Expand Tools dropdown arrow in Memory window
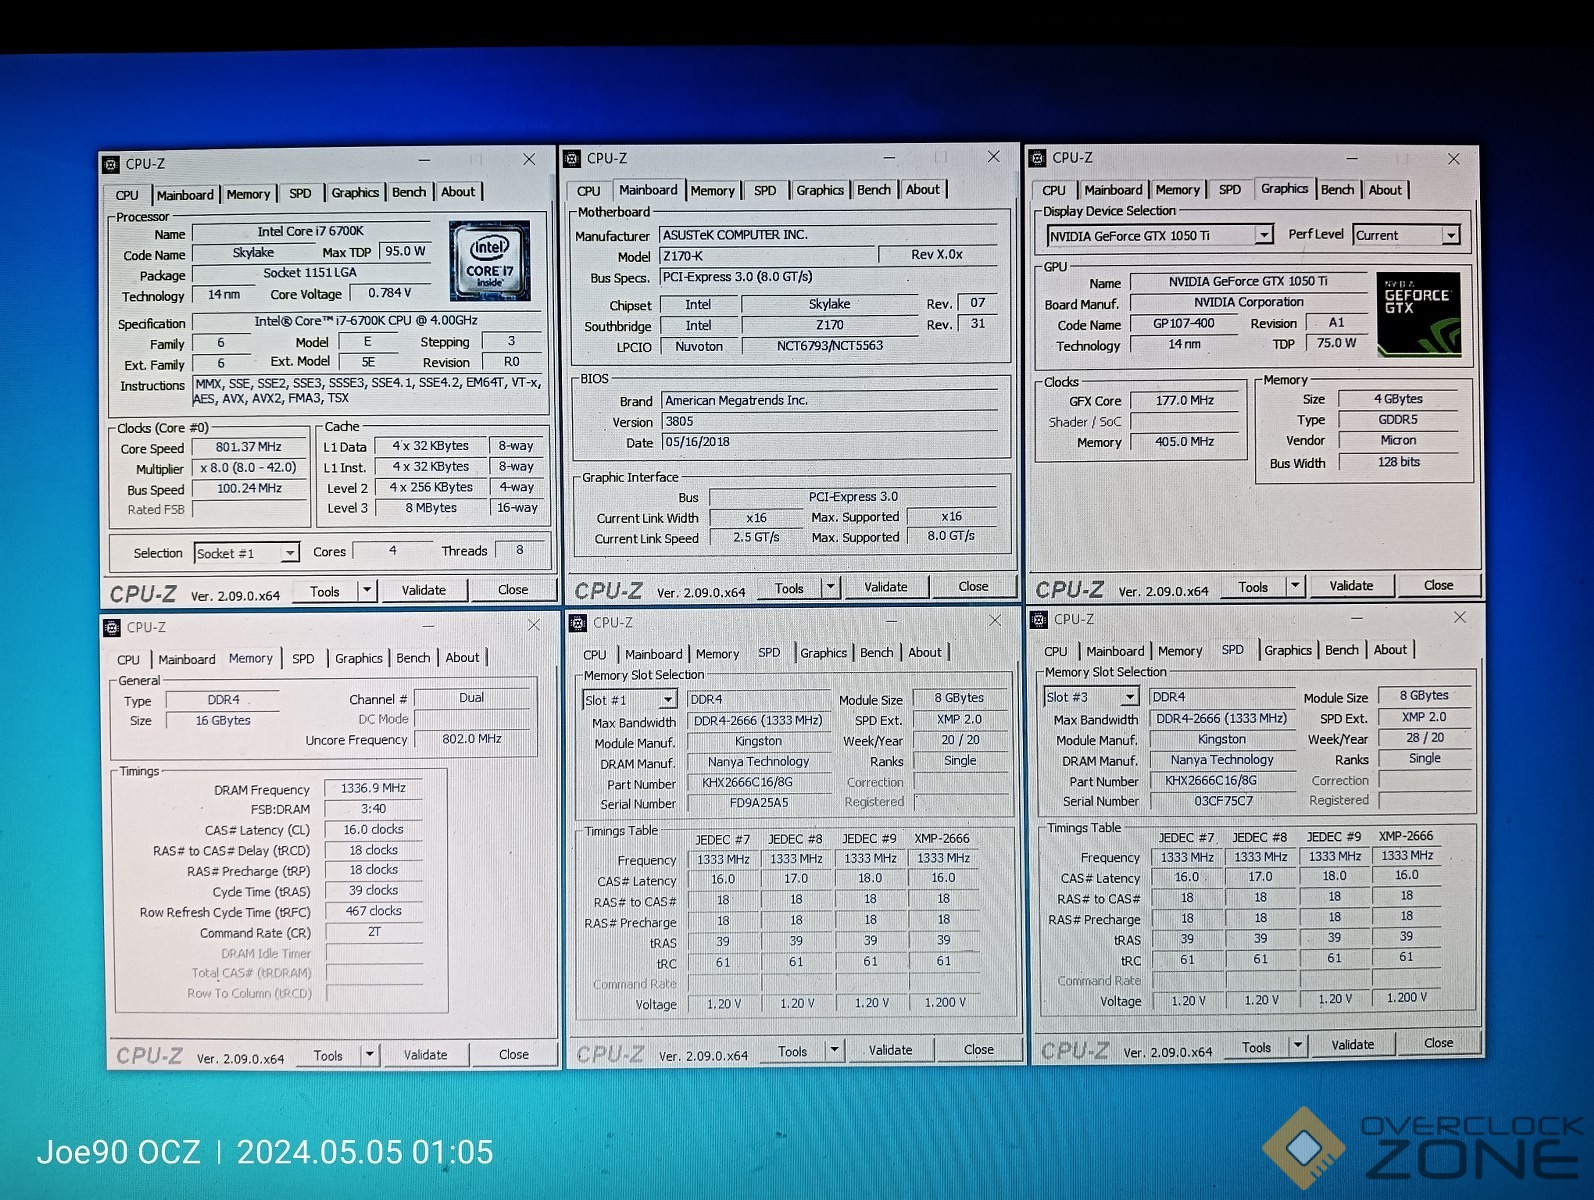The height and width of the screenshot is (1200, 1594). click(x=369, y=1054)
